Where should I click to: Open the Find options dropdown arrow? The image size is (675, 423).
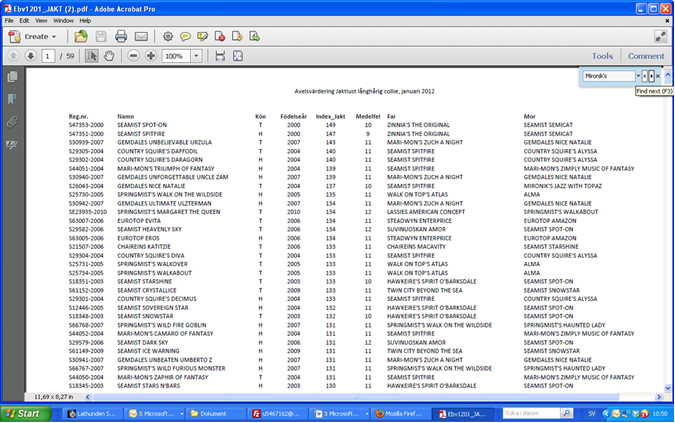pyautogui.click(x=637, y=76)
